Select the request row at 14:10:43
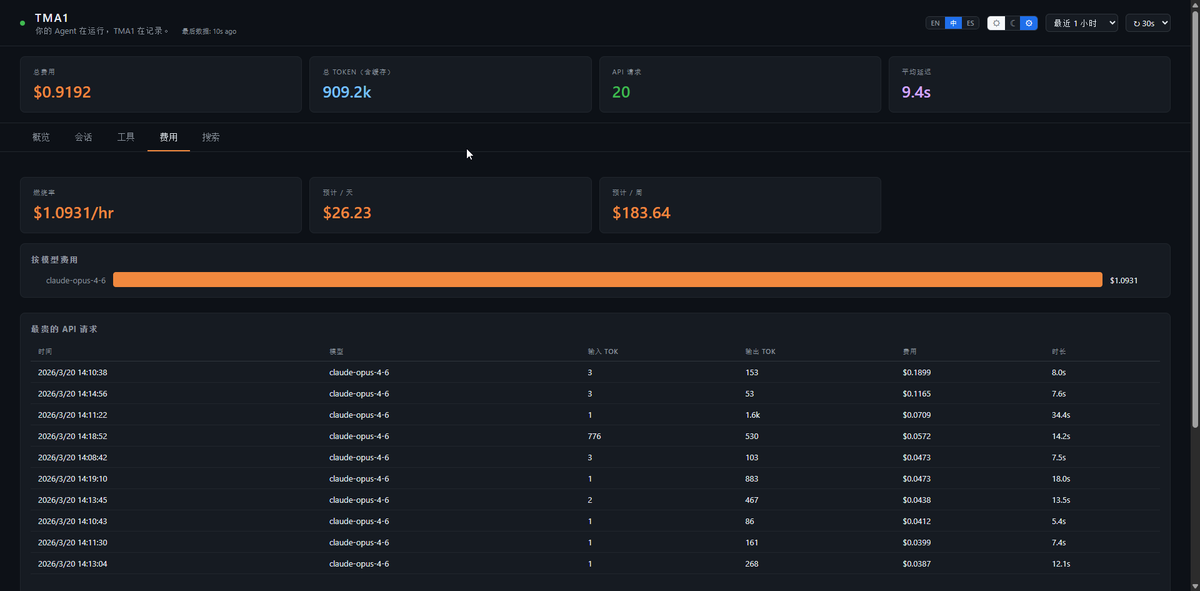Image resolution: width=1200 pixels, height=591 pixels. click(x=595, y=521)
